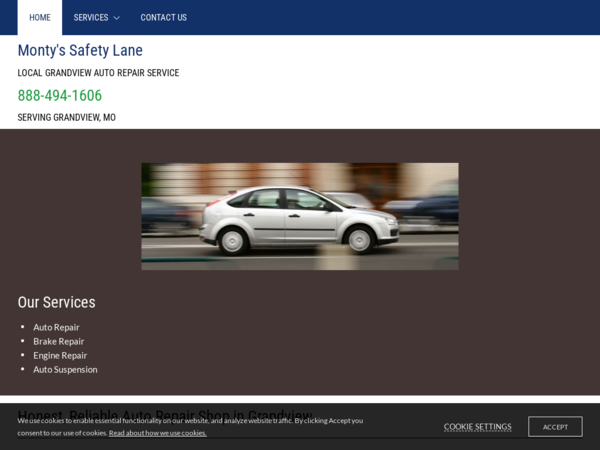Open the Engine Repair service link
Image resolution: width=600 pixels, height=450 pixels.
[60, 355]
